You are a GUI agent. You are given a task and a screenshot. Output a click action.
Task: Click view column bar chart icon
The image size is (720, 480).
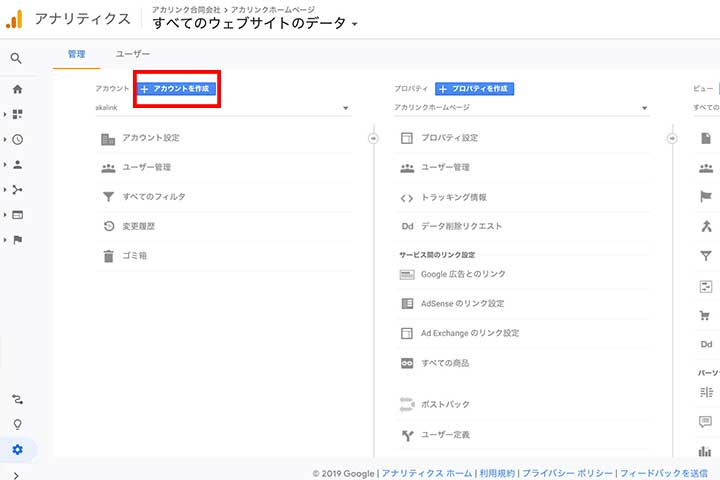(x=705, y=452)
